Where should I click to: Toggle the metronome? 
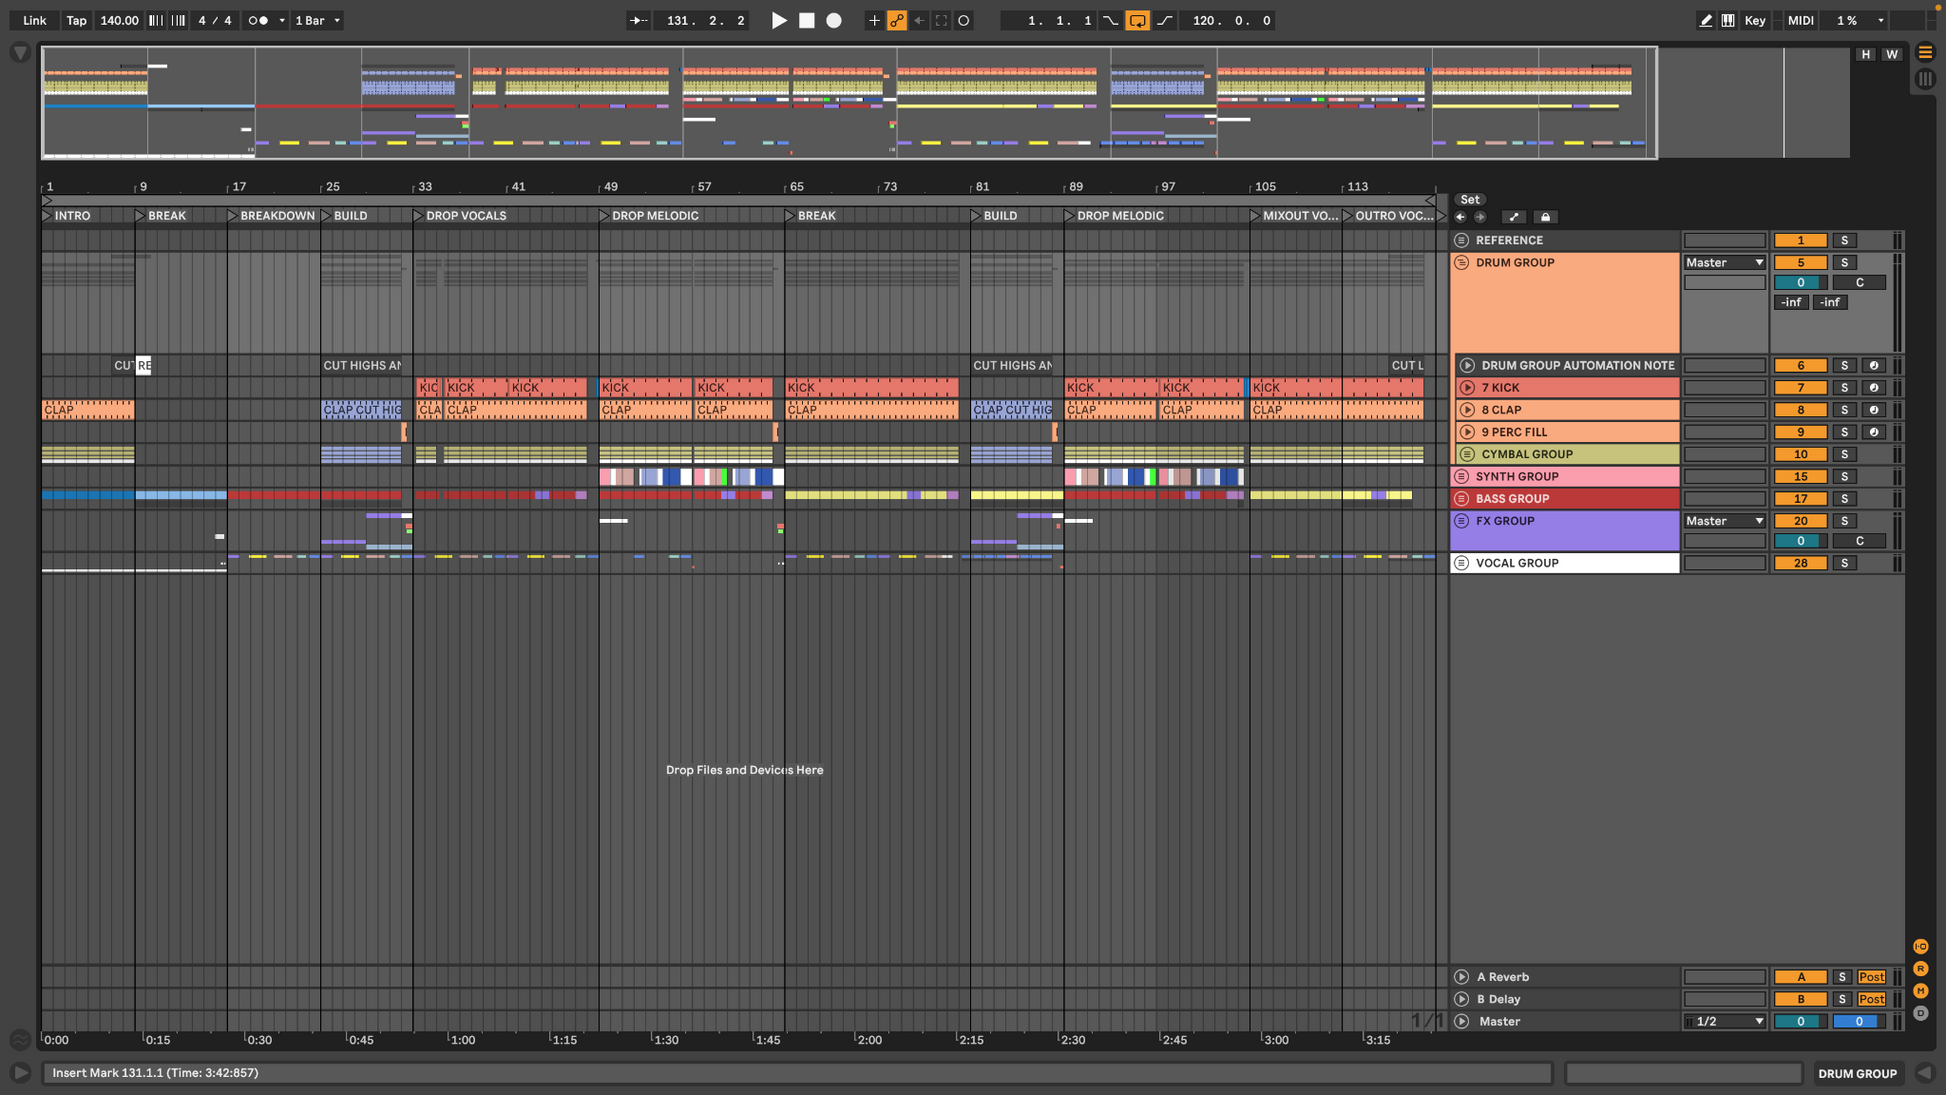pyautogui.click(x=258, y=20)
